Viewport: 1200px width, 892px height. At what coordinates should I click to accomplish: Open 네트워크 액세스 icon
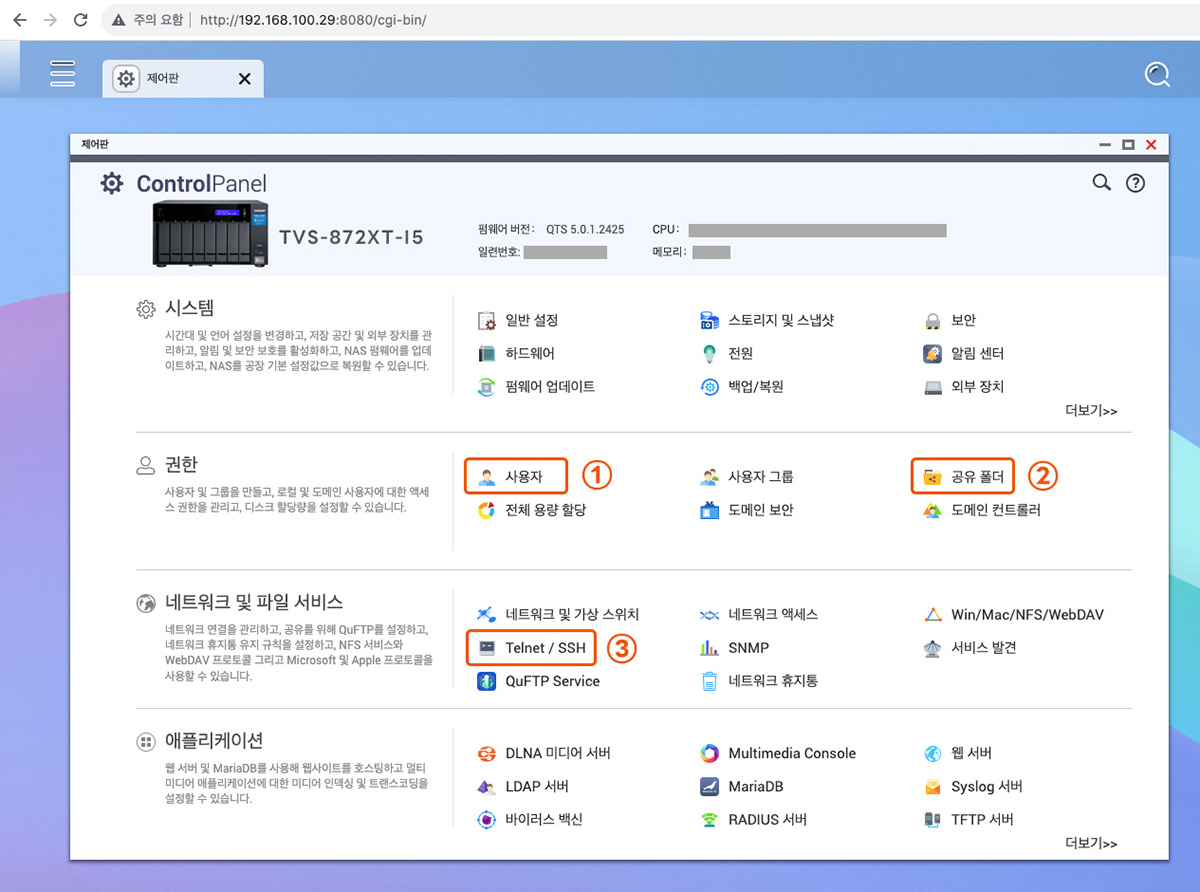point(710,615)
